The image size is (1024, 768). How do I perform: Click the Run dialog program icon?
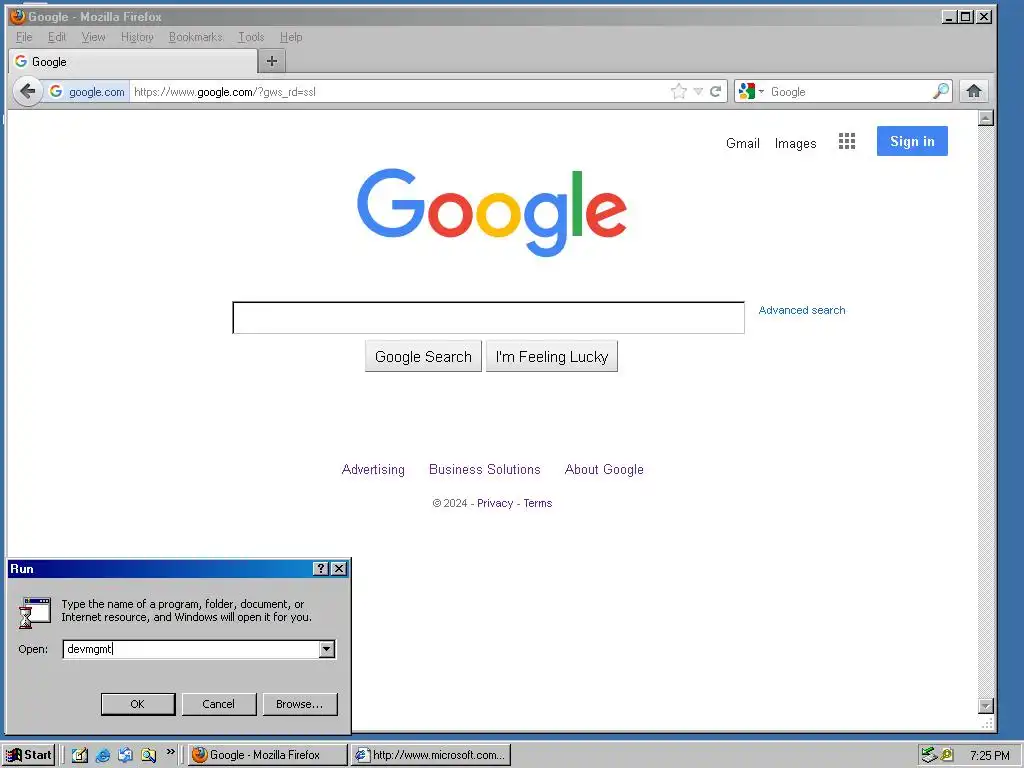[x=35, y=613]
